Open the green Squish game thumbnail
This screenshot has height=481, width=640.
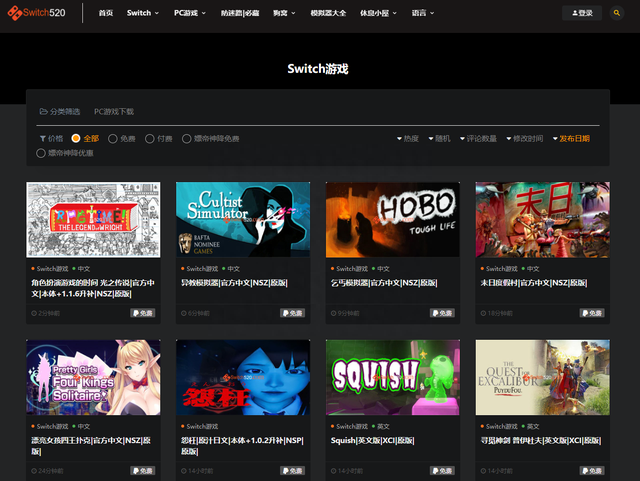tap(393, 377)
